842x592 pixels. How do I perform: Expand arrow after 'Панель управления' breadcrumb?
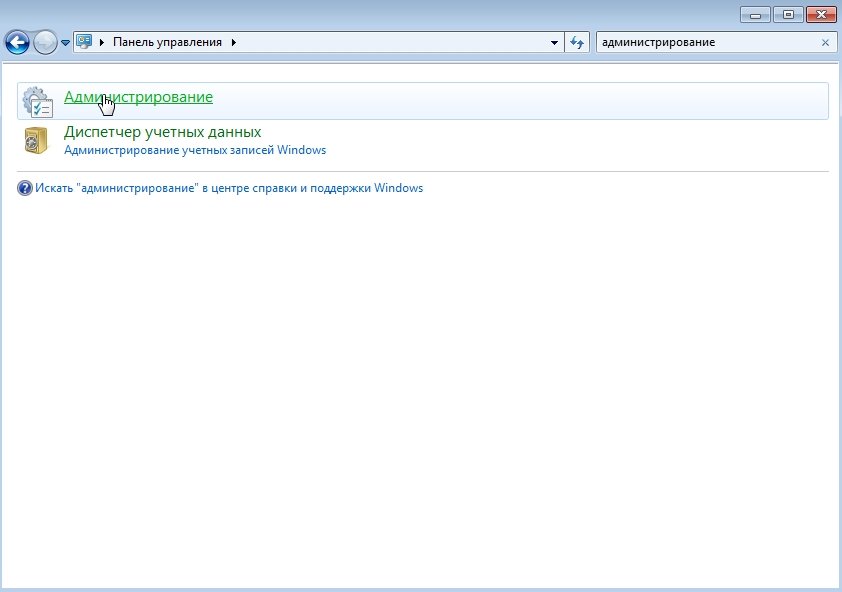[x=234, y=42]
